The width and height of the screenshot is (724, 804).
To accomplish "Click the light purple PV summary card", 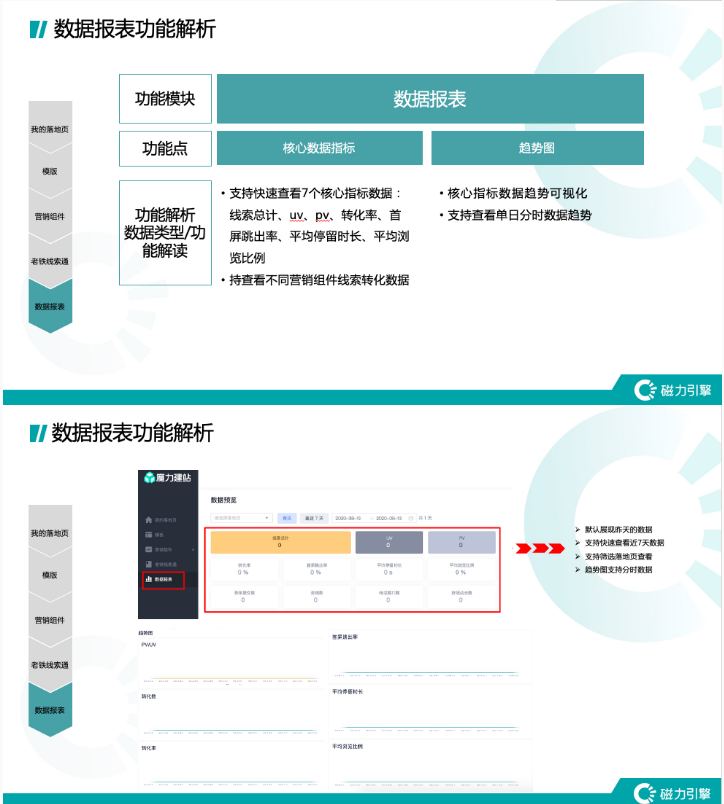I will (x=461, y=542).
